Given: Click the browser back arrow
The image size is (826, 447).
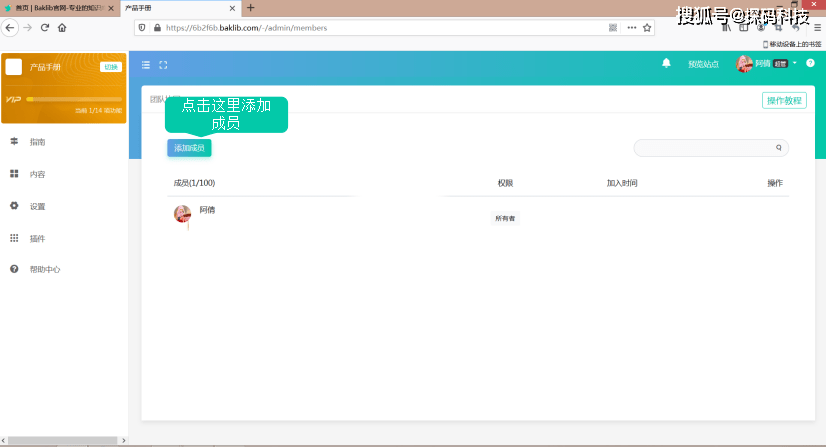Looking at the screenshot, I should (x=10, y=28).
